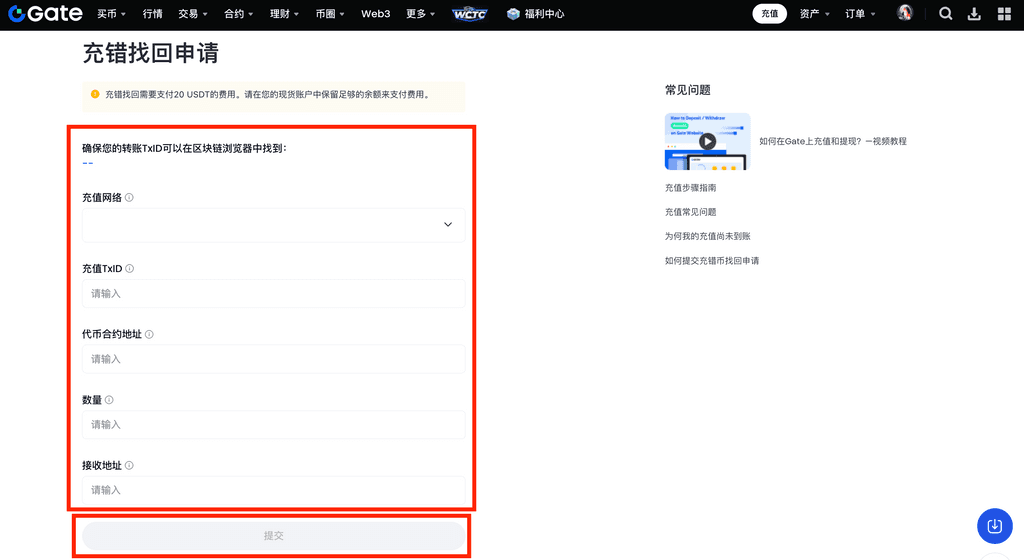Expand the 充值网络 dropdown selector
The width and height of the screenshot is (1024, 560).
click(273, 225)
